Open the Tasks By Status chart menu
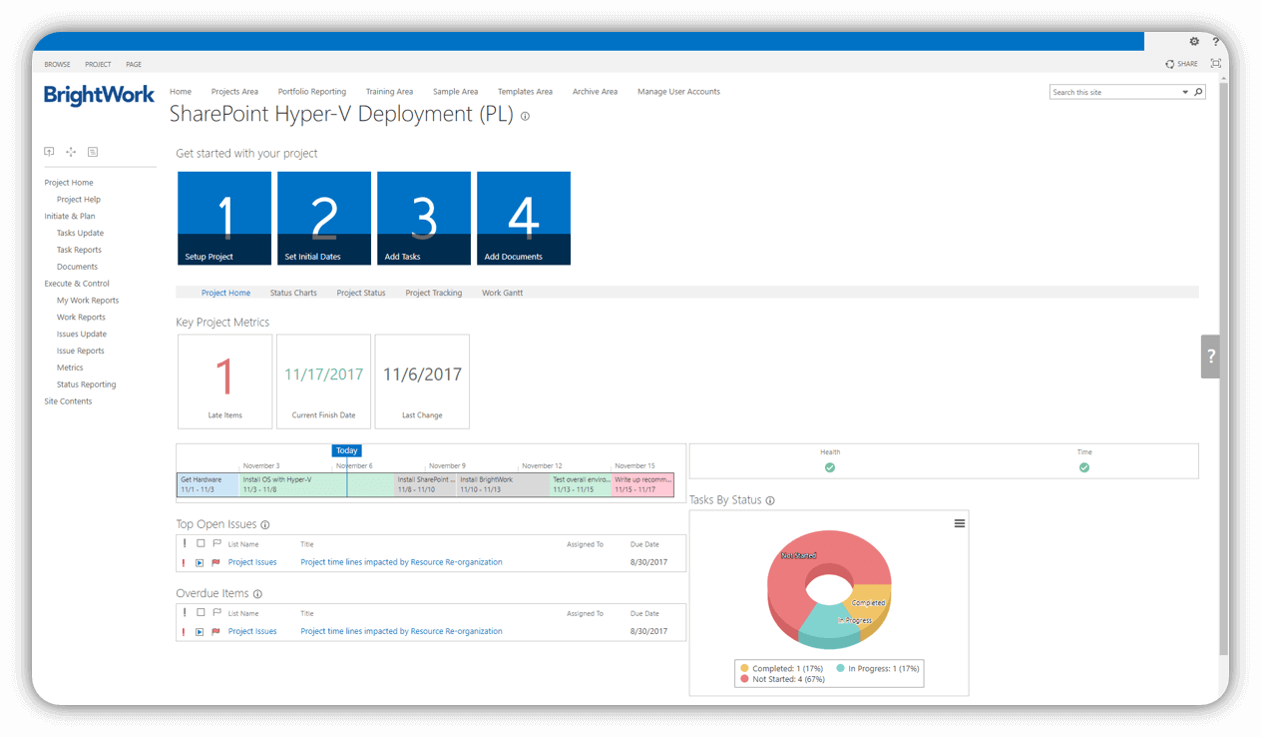This screenshot has width=1261, height=737. 959,522
